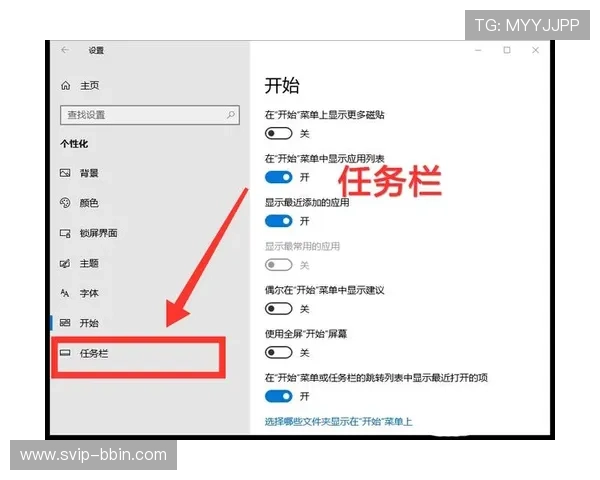Toggle 在"开始"菜单上显示更多磁贴 switch

coord(279,133)
